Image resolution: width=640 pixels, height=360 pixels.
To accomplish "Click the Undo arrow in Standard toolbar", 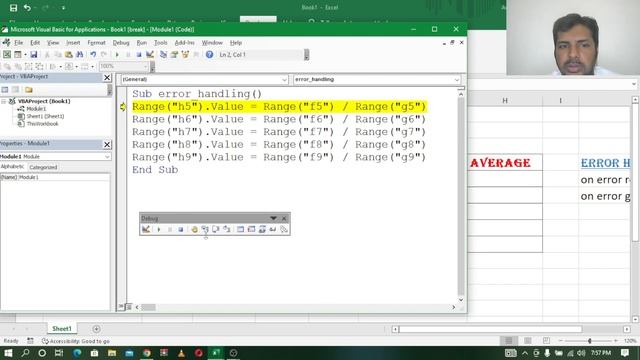I will tap(93, 54).
